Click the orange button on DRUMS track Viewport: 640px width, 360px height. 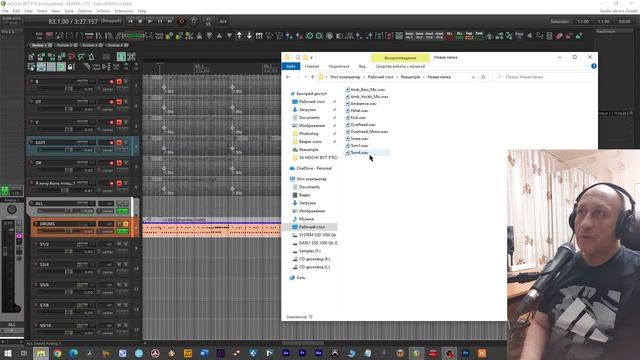tap(126, 224)
